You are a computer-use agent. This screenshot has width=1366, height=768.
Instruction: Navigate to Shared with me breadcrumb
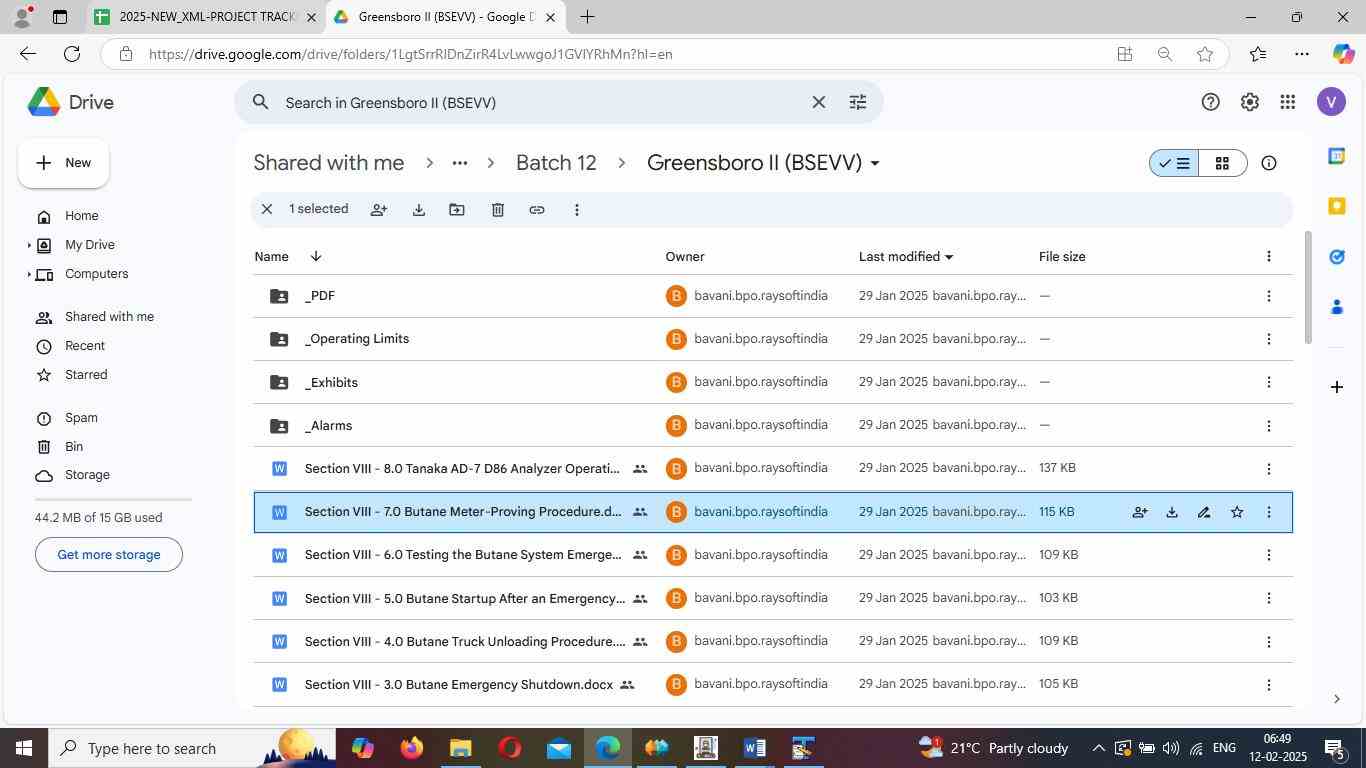click(329, 163)
